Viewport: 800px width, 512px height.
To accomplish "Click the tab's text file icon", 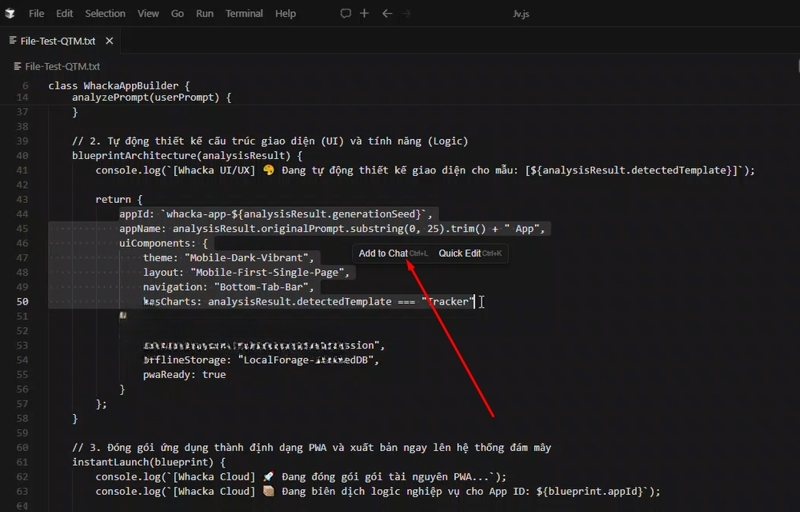I will 13,40.
